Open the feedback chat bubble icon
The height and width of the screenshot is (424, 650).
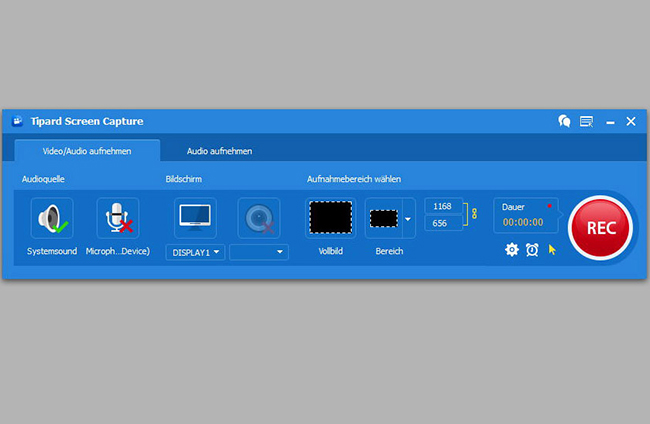tap(564, 121)
